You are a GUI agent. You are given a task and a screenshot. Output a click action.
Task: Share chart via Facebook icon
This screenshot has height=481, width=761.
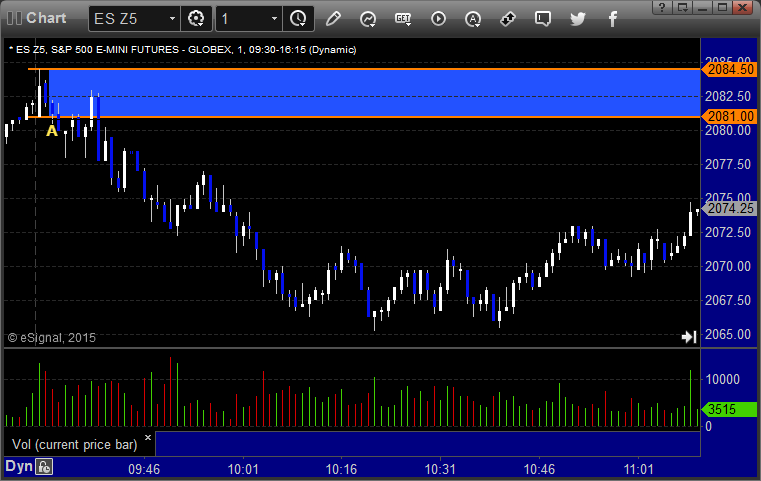(612, 19)
